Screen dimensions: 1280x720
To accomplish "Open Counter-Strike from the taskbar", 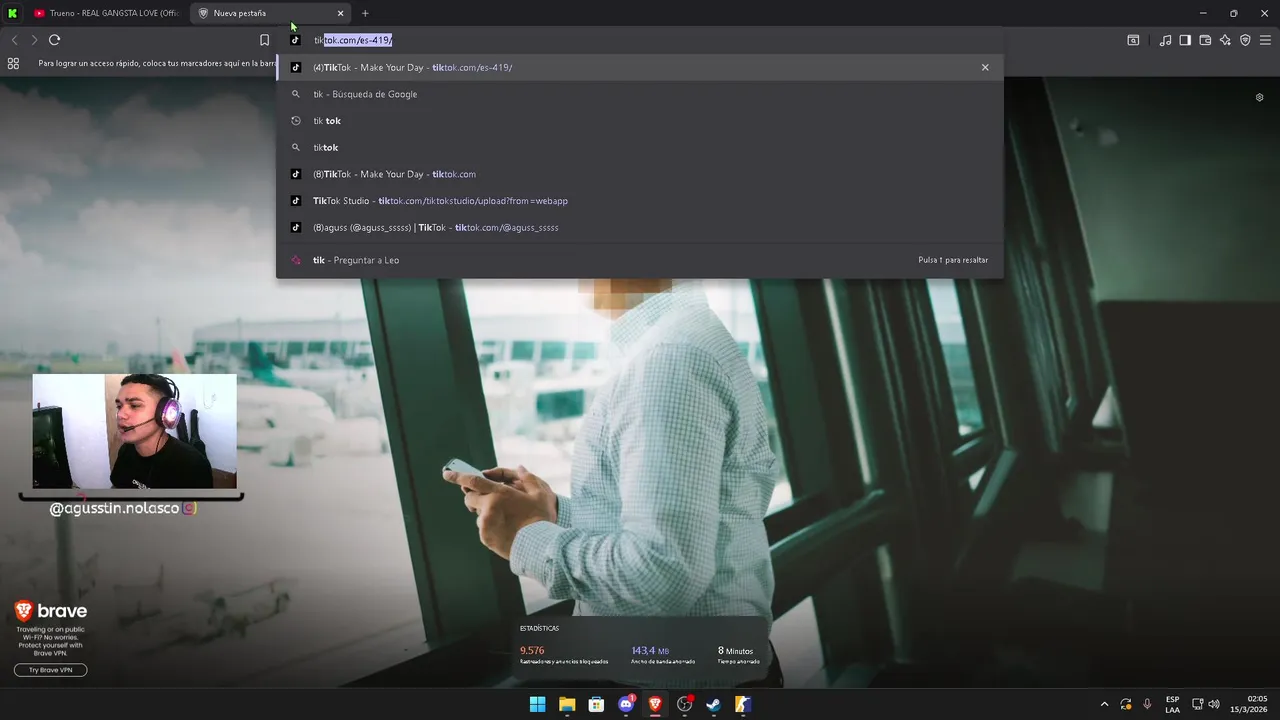I will click(743, 704).
